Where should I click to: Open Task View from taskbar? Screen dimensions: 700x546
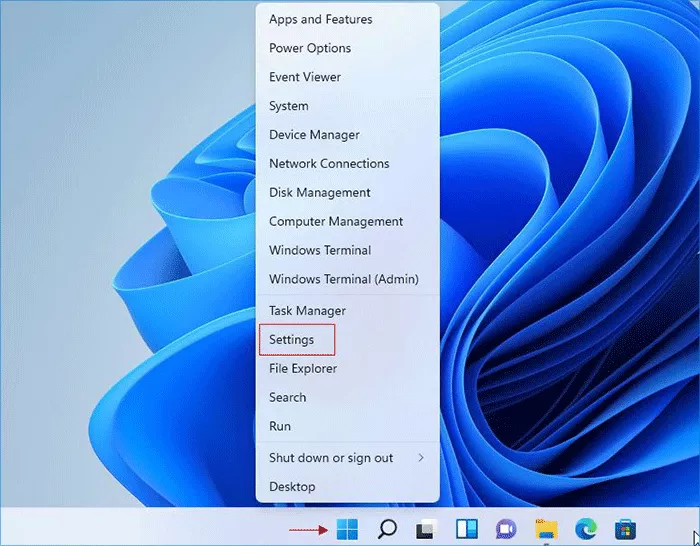427,529
